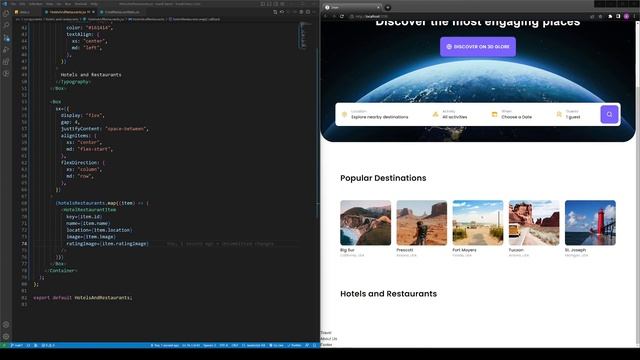
Task: Click the browser page vertical scrollbar
Action: pyautogui.click(x=638, y=184)
